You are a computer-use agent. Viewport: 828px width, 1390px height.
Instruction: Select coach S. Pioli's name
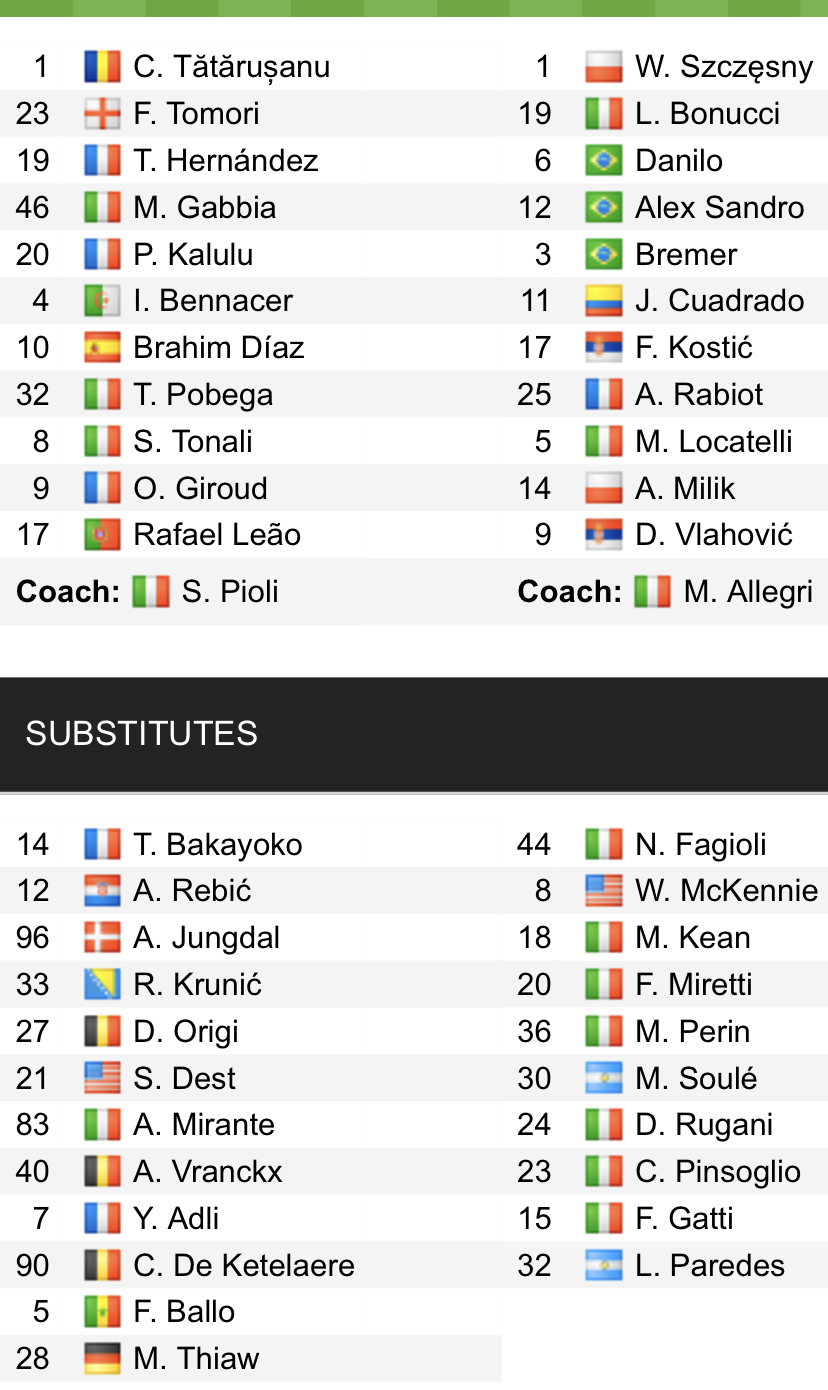(x=230, y=592)
